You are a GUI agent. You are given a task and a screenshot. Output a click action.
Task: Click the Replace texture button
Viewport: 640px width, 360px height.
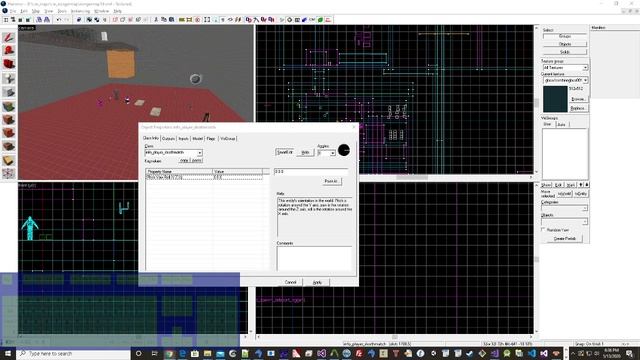click(578, 108)
